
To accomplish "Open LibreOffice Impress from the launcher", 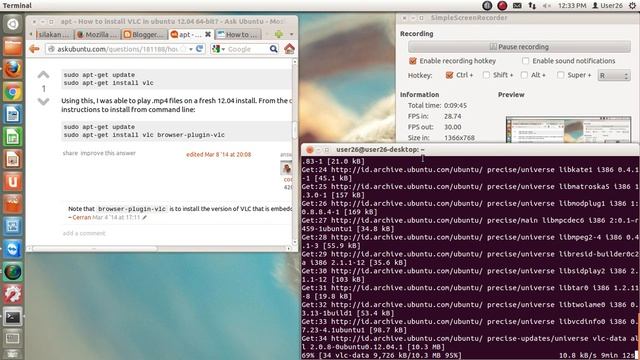I will [13, 160].
